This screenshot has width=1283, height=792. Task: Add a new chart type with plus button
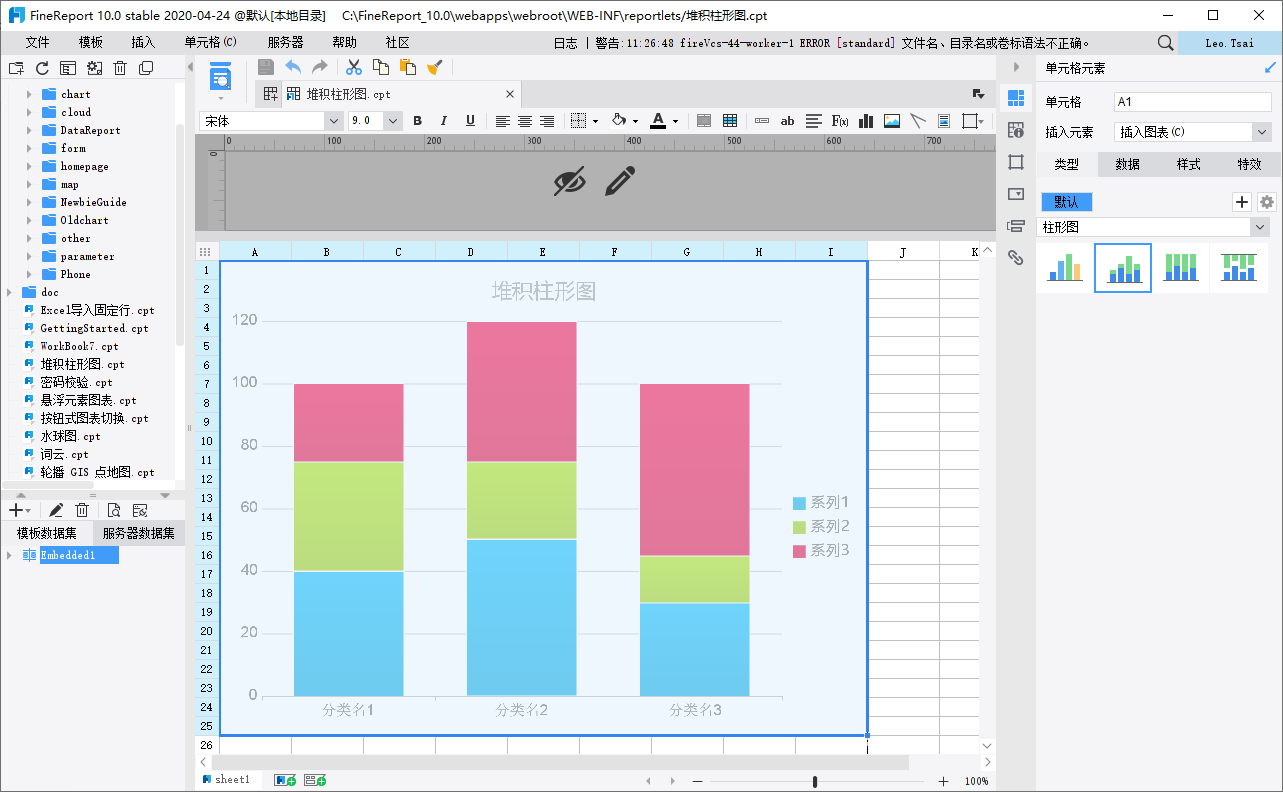[x=1242, y=202]
